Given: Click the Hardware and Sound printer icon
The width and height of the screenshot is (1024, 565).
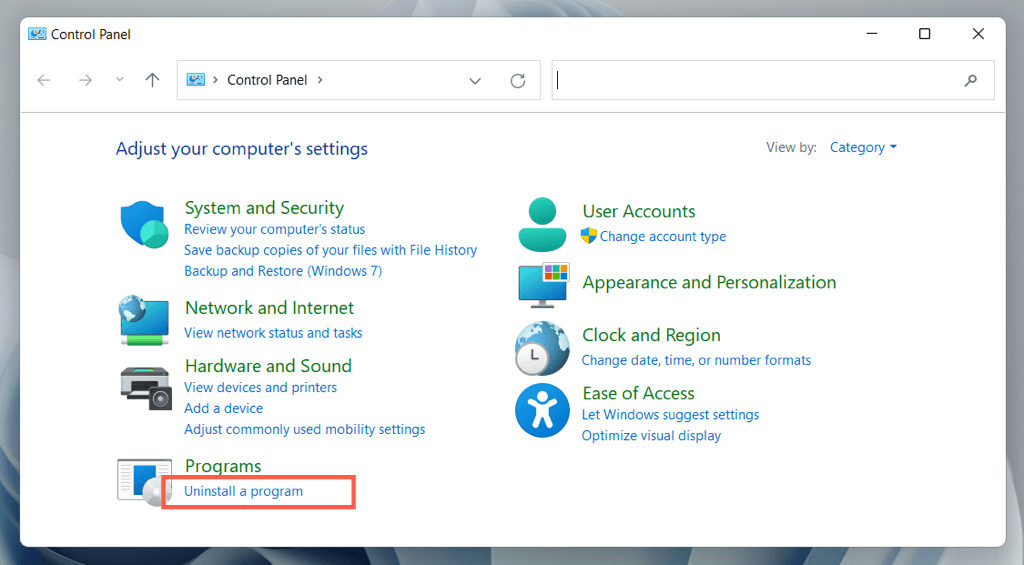Looking at the screenshot, I should 145,386.
